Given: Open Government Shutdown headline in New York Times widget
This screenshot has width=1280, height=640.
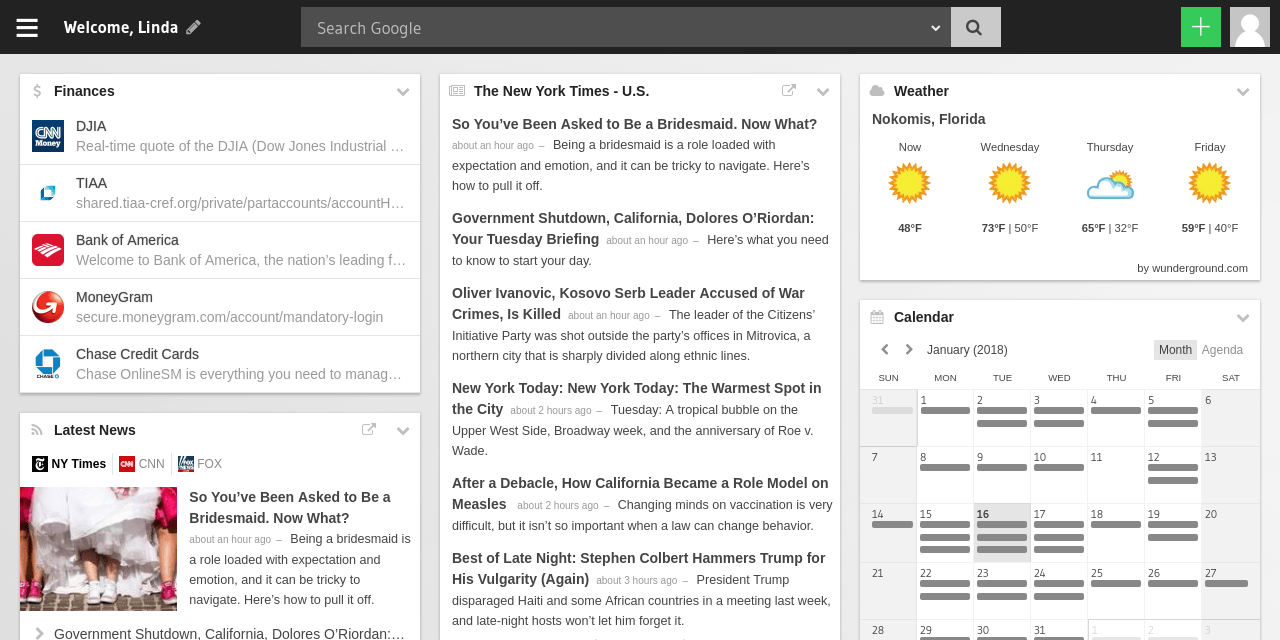Looking at the screenshot, I should click(x=633, y=228).
